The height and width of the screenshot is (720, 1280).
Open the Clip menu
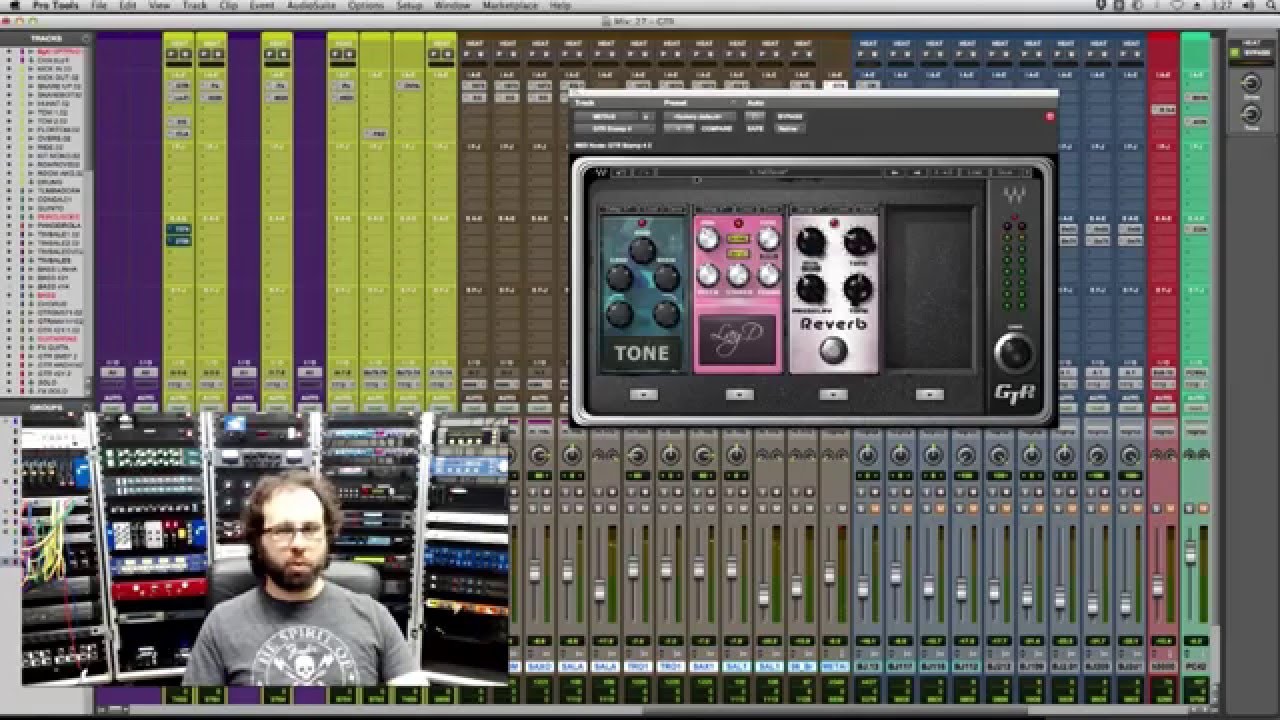[228, 6]
